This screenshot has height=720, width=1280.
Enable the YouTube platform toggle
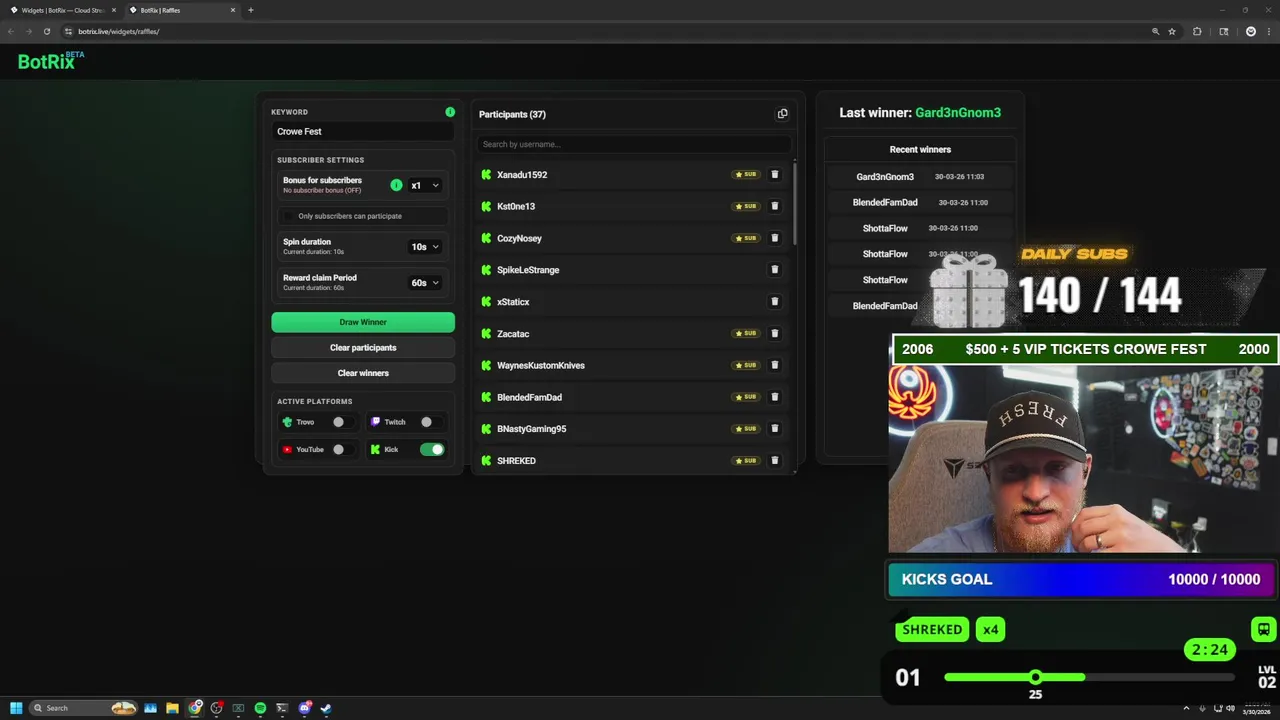[x=343, y=449]
